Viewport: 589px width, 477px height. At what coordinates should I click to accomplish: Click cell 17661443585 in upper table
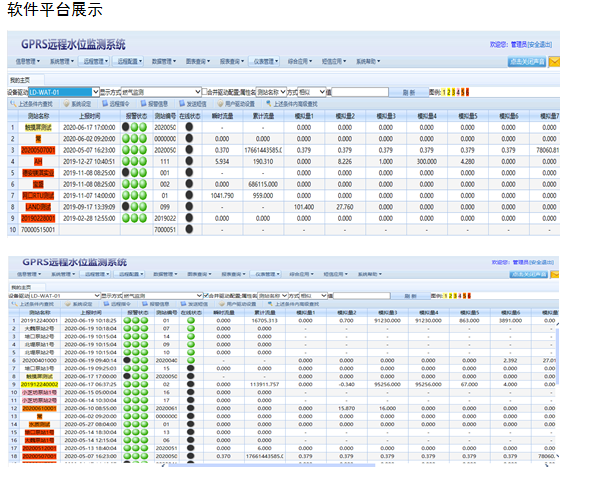[x=263, y=150]
